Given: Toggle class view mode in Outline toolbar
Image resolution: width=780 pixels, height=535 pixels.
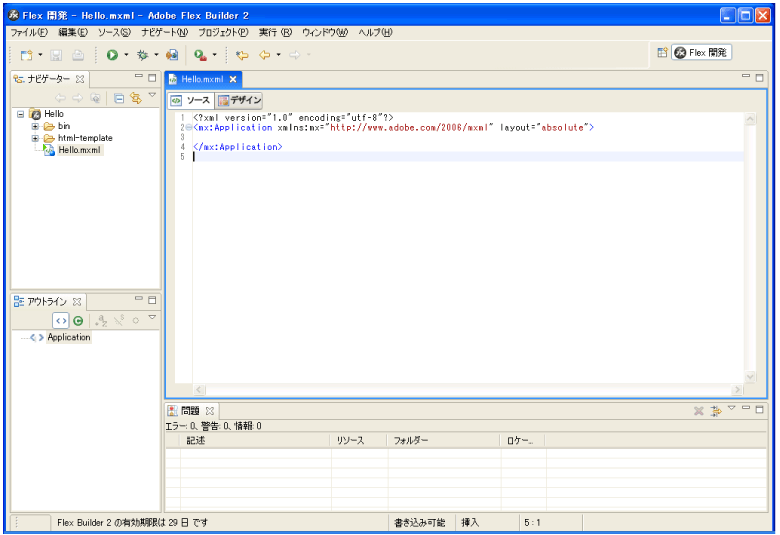Looking at the screenshot, I should [x=78, y=321].
